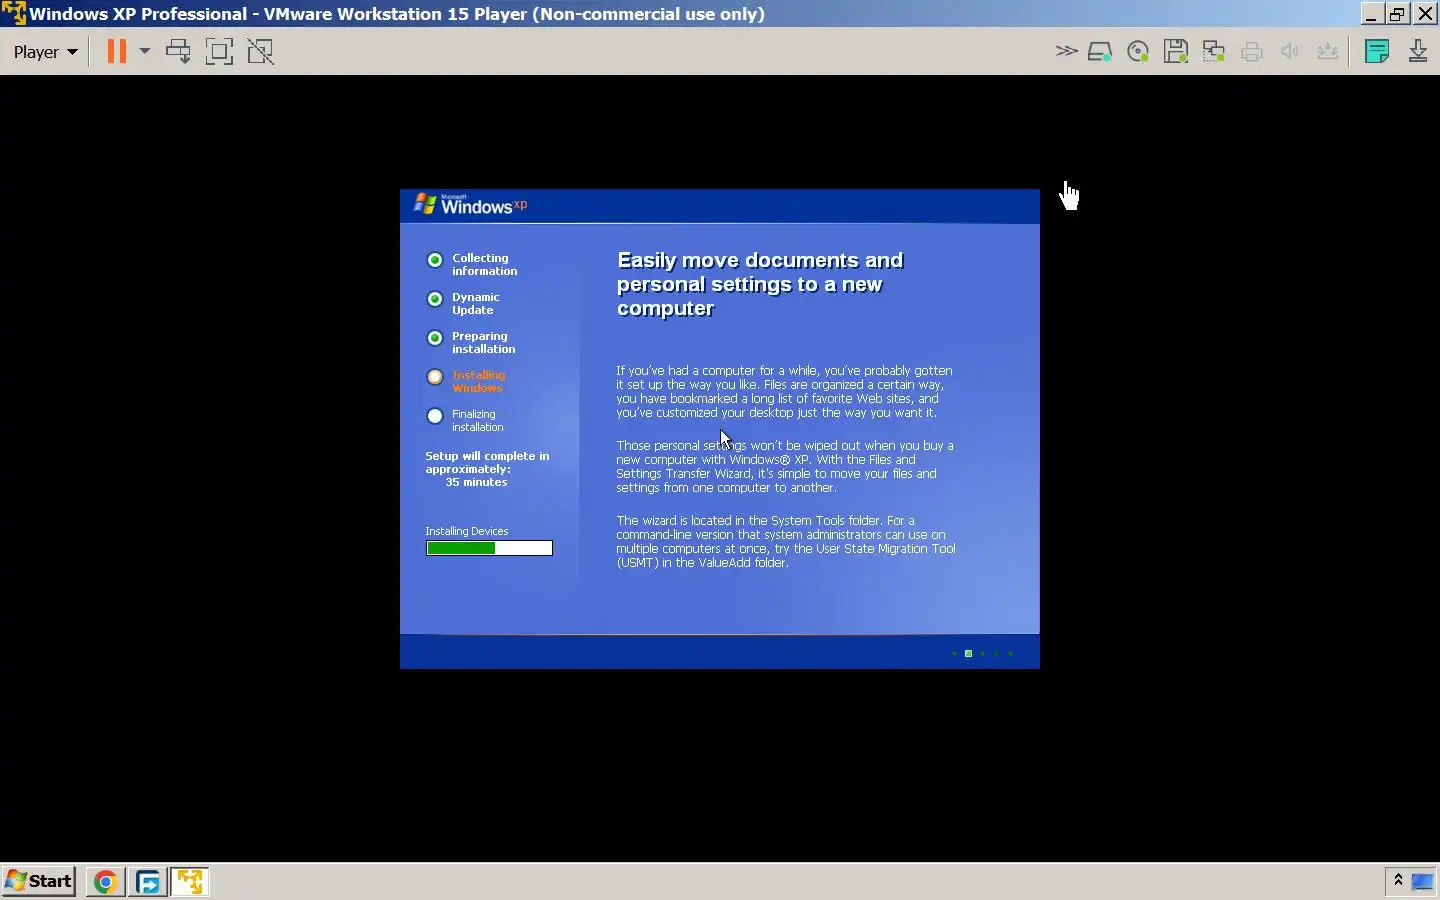
Task: Click the 'Installing Devices' label
Action: tap(467, 531)
